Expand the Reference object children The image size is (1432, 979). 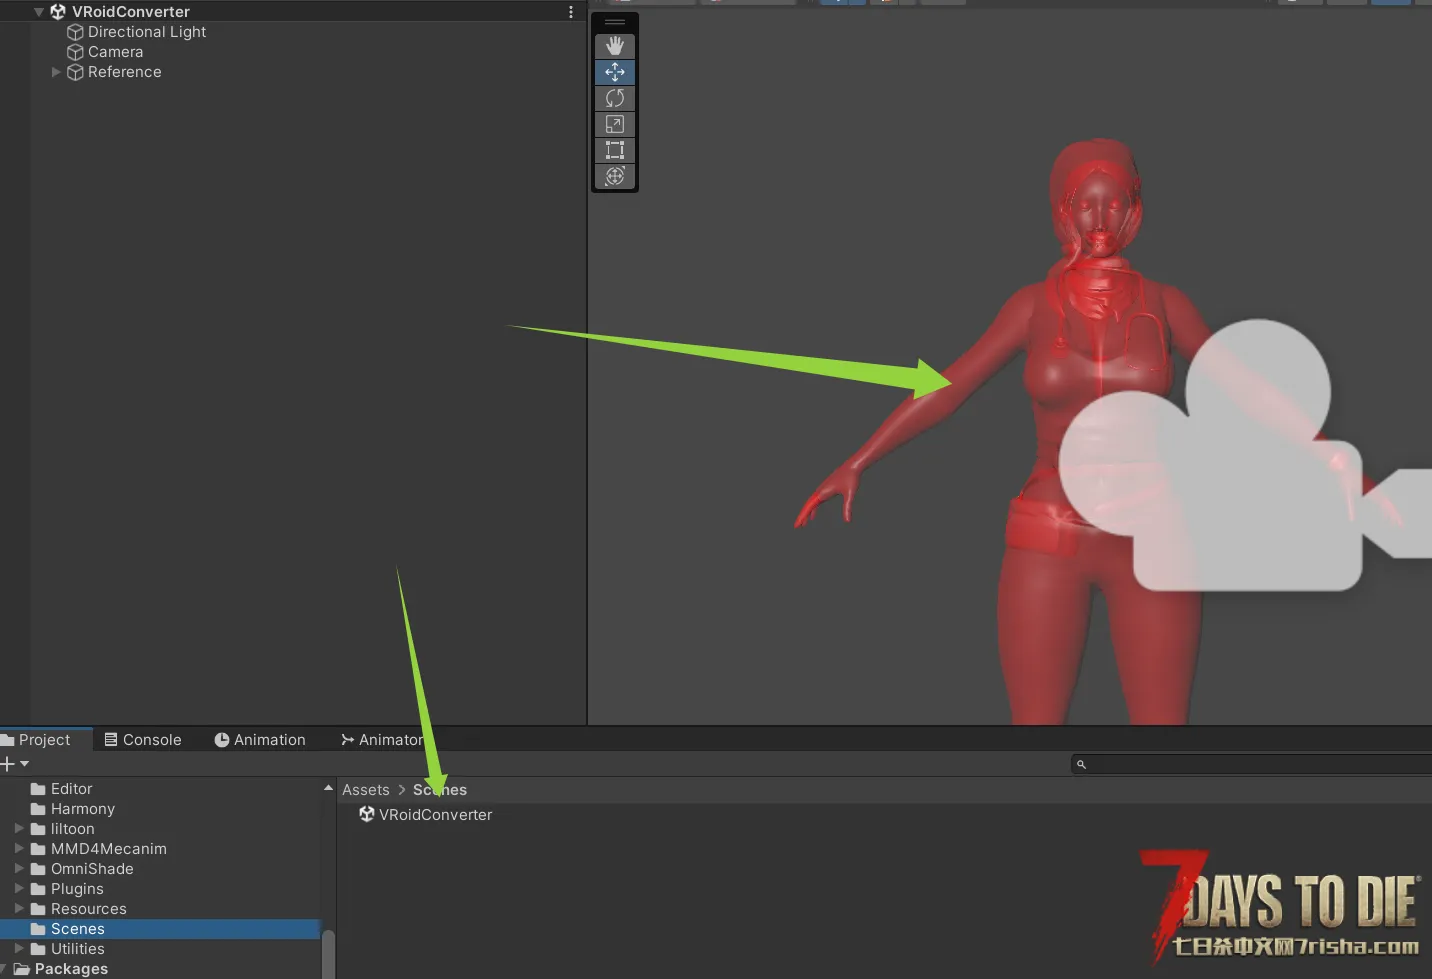pos(56,72)
